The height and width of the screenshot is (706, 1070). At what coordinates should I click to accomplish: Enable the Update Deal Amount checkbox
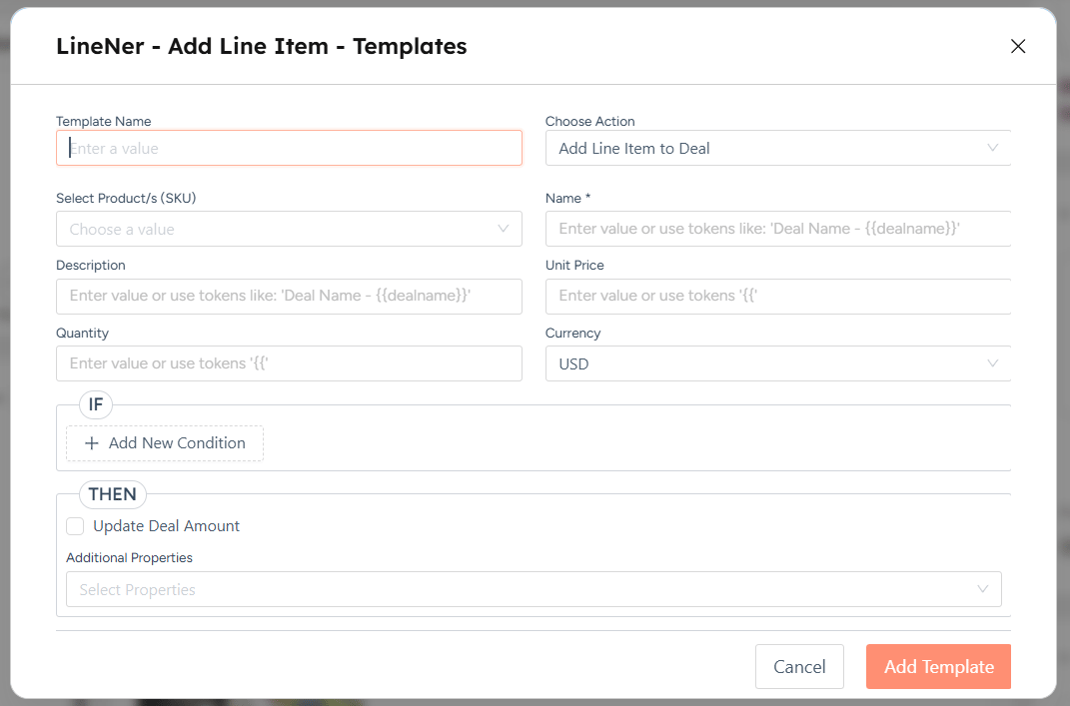[x=75, y=526]
